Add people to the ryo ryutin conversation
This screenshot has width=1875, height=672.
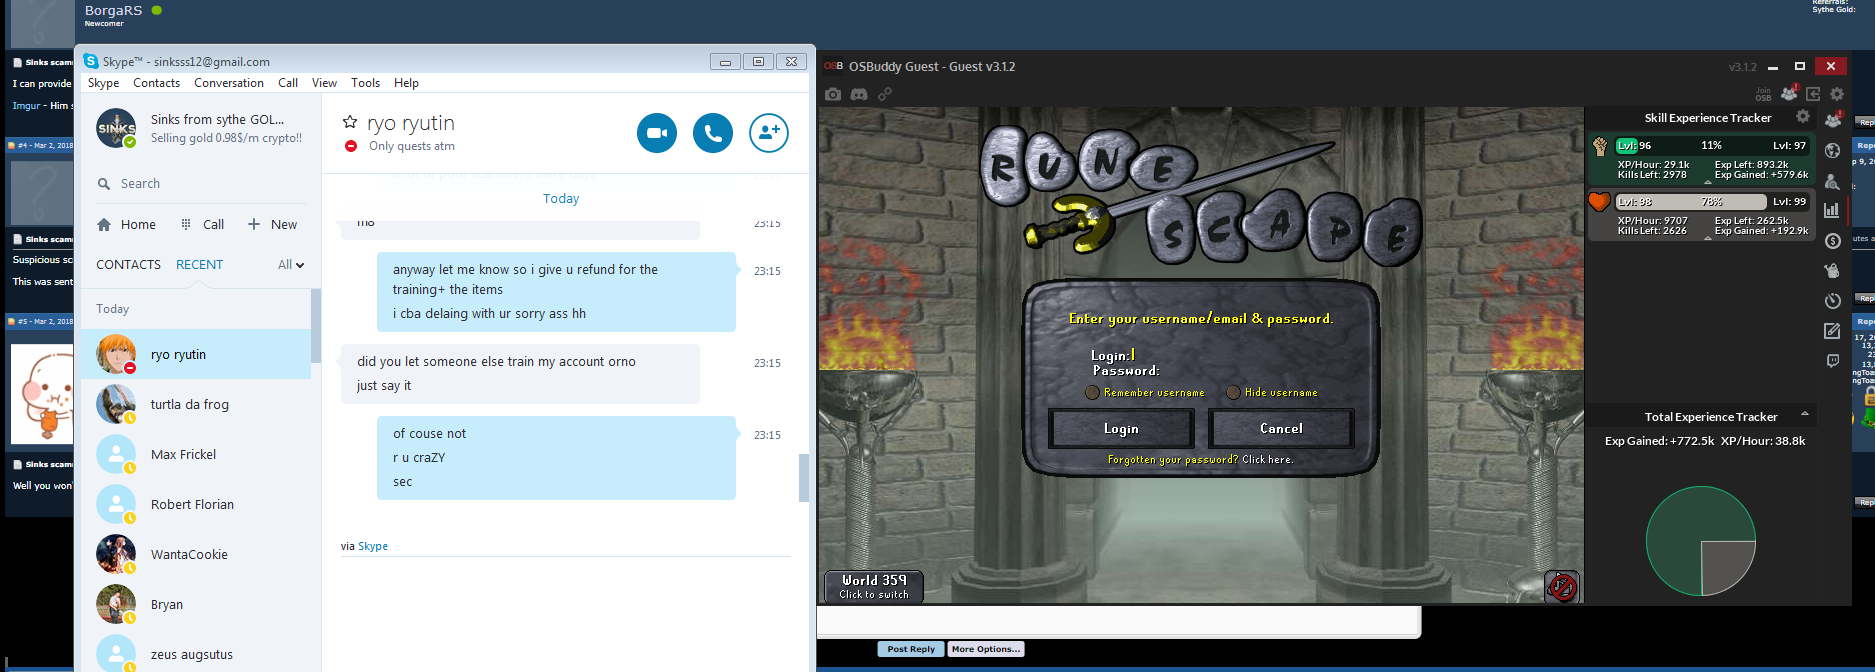(769, 133)
